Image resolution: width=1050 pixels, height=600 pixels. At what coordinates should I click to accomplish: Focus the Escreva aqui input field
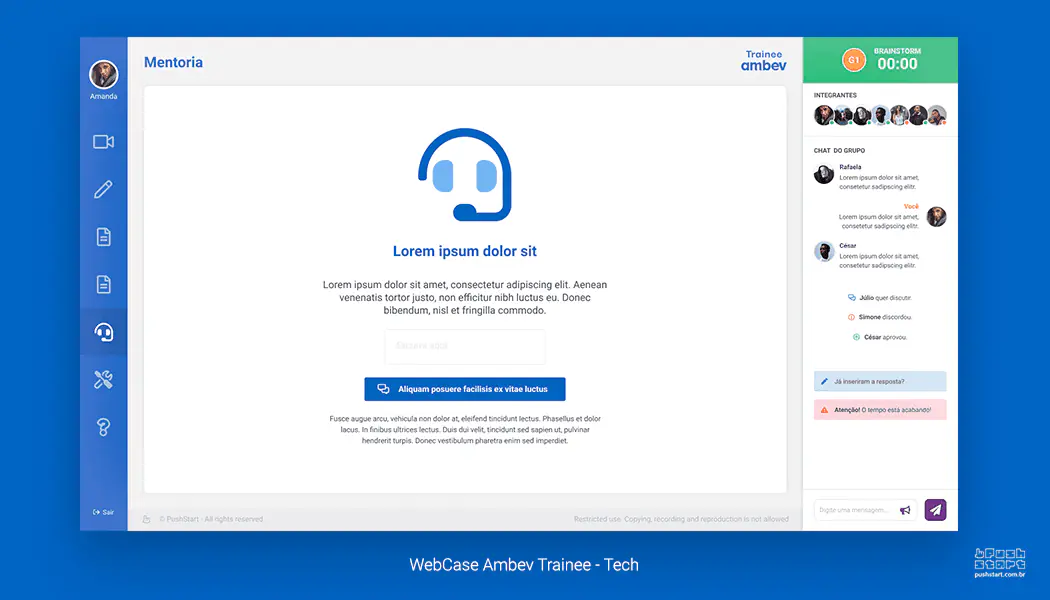click(x=465, y=346)
